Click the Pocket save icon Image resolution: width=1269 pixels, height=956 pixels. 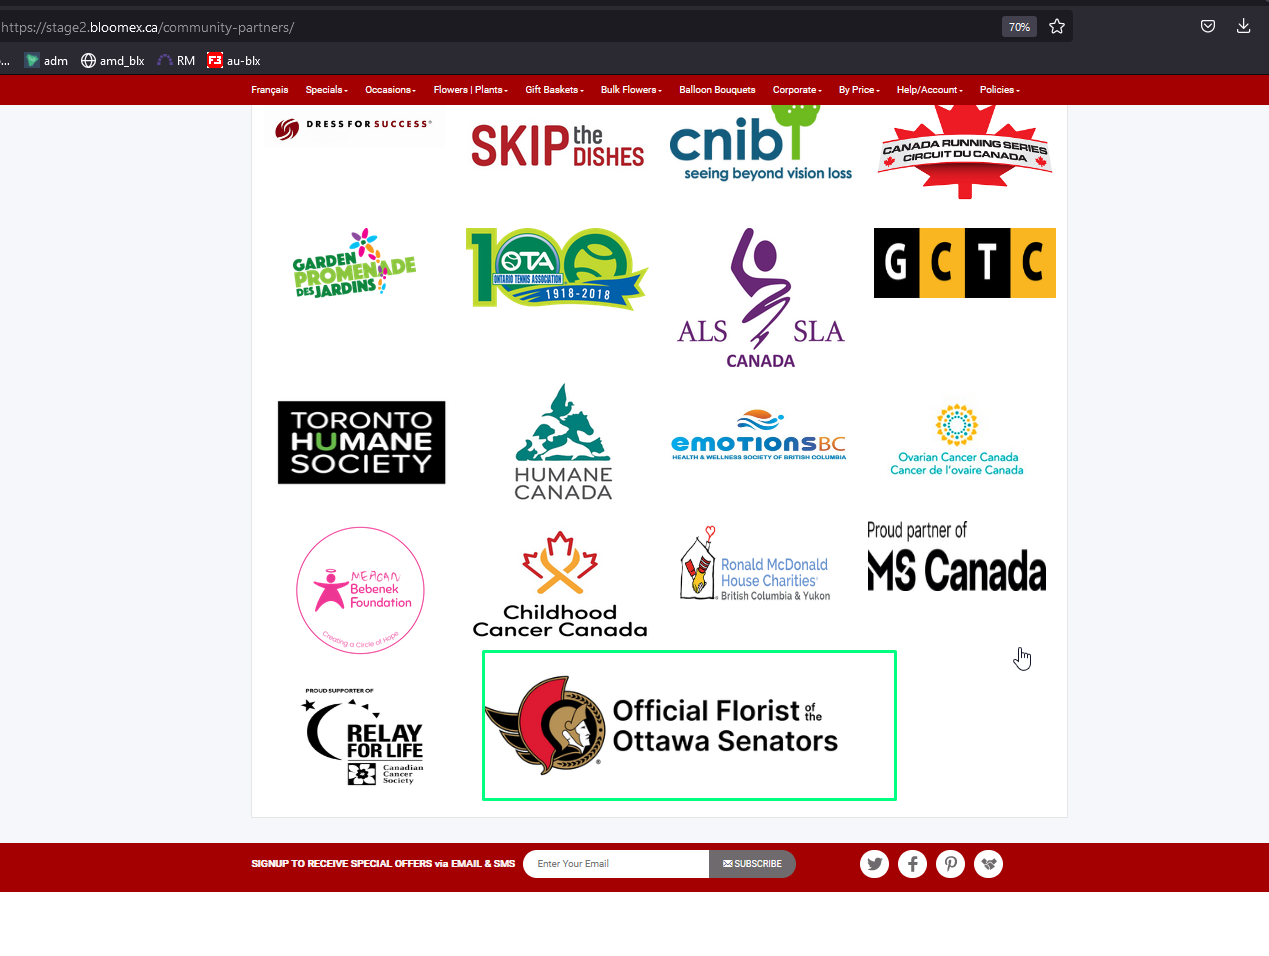1208,26
